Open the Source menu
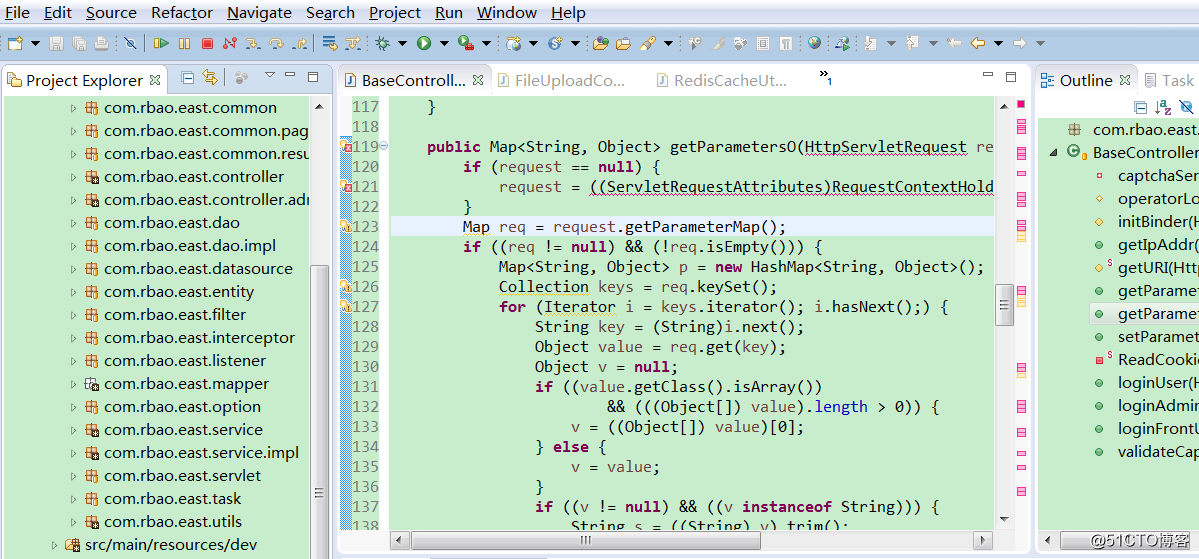Image resolution: width=1199 pixels, height=559 pixels. point(111,13)
